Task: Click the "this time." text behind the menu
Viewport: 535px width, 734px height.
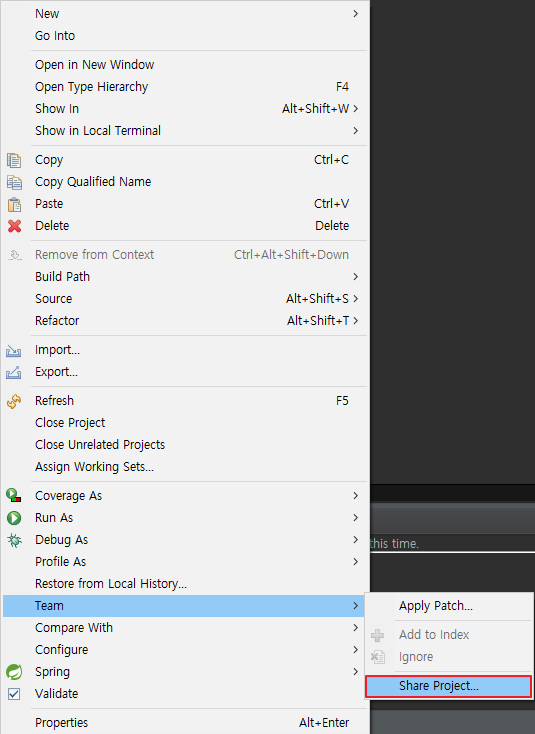Action: (395, 543)
